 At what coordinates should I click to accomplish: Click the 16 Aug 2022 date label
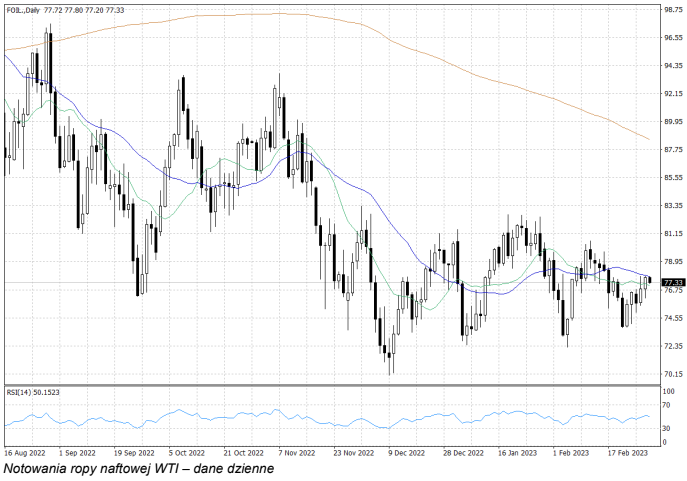tap(22, 451)
